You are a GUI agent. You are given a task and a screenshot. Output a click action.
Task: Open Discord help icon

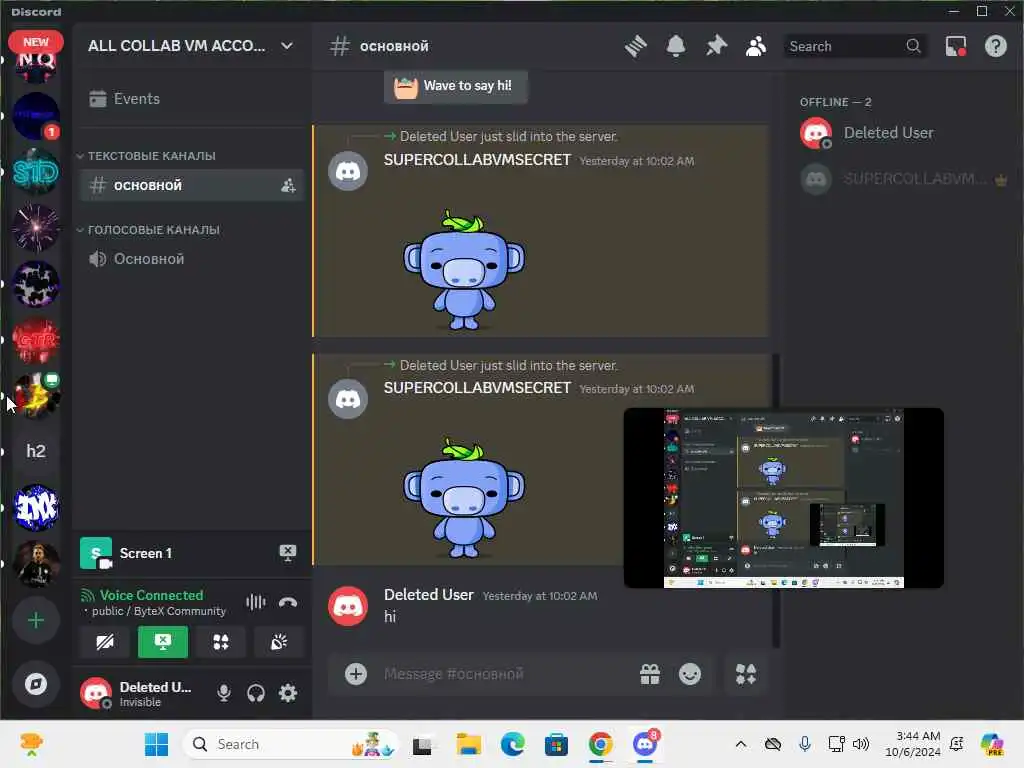click(x=995, y=46)
